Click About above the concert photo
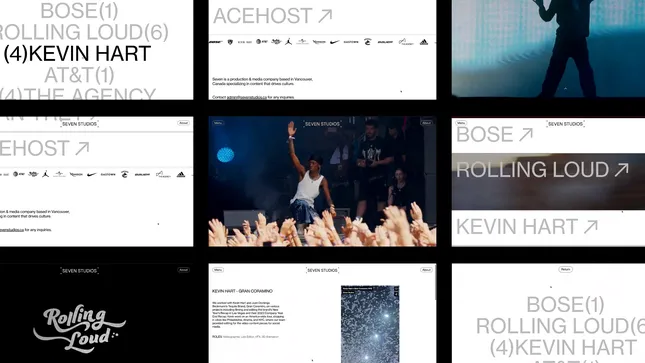The width and height of the screenshot is (645, 363). [426, 123]
